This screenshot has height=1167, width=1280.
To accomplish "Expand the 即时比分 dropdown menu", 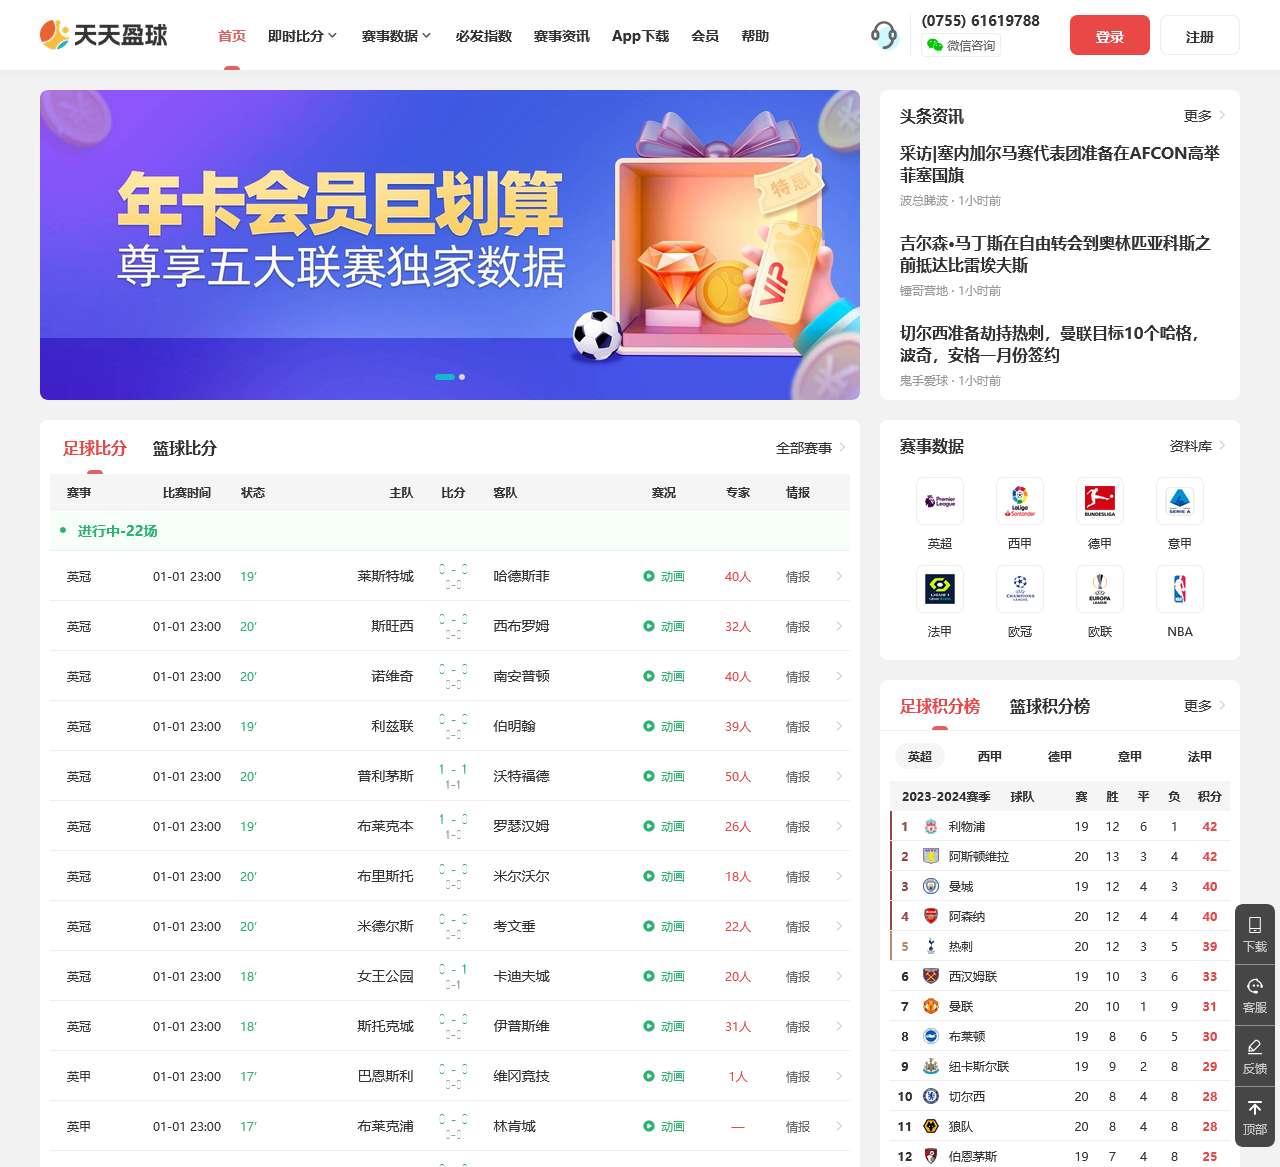I will (302, 36).
